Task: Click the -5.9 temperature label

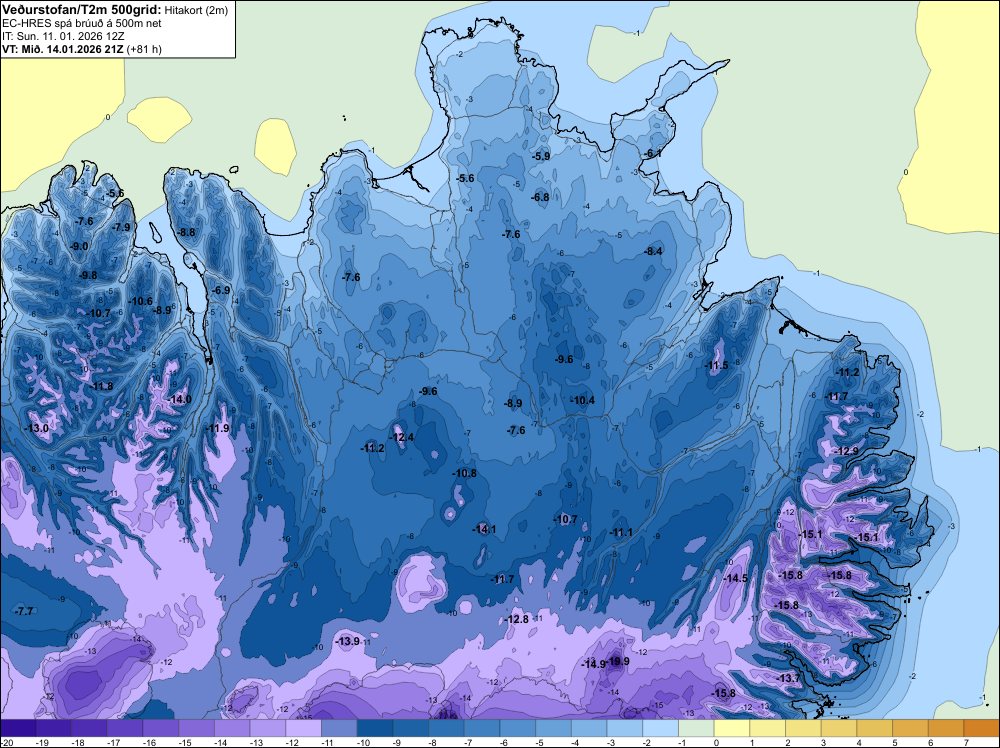Action: [x=541, y=156]
